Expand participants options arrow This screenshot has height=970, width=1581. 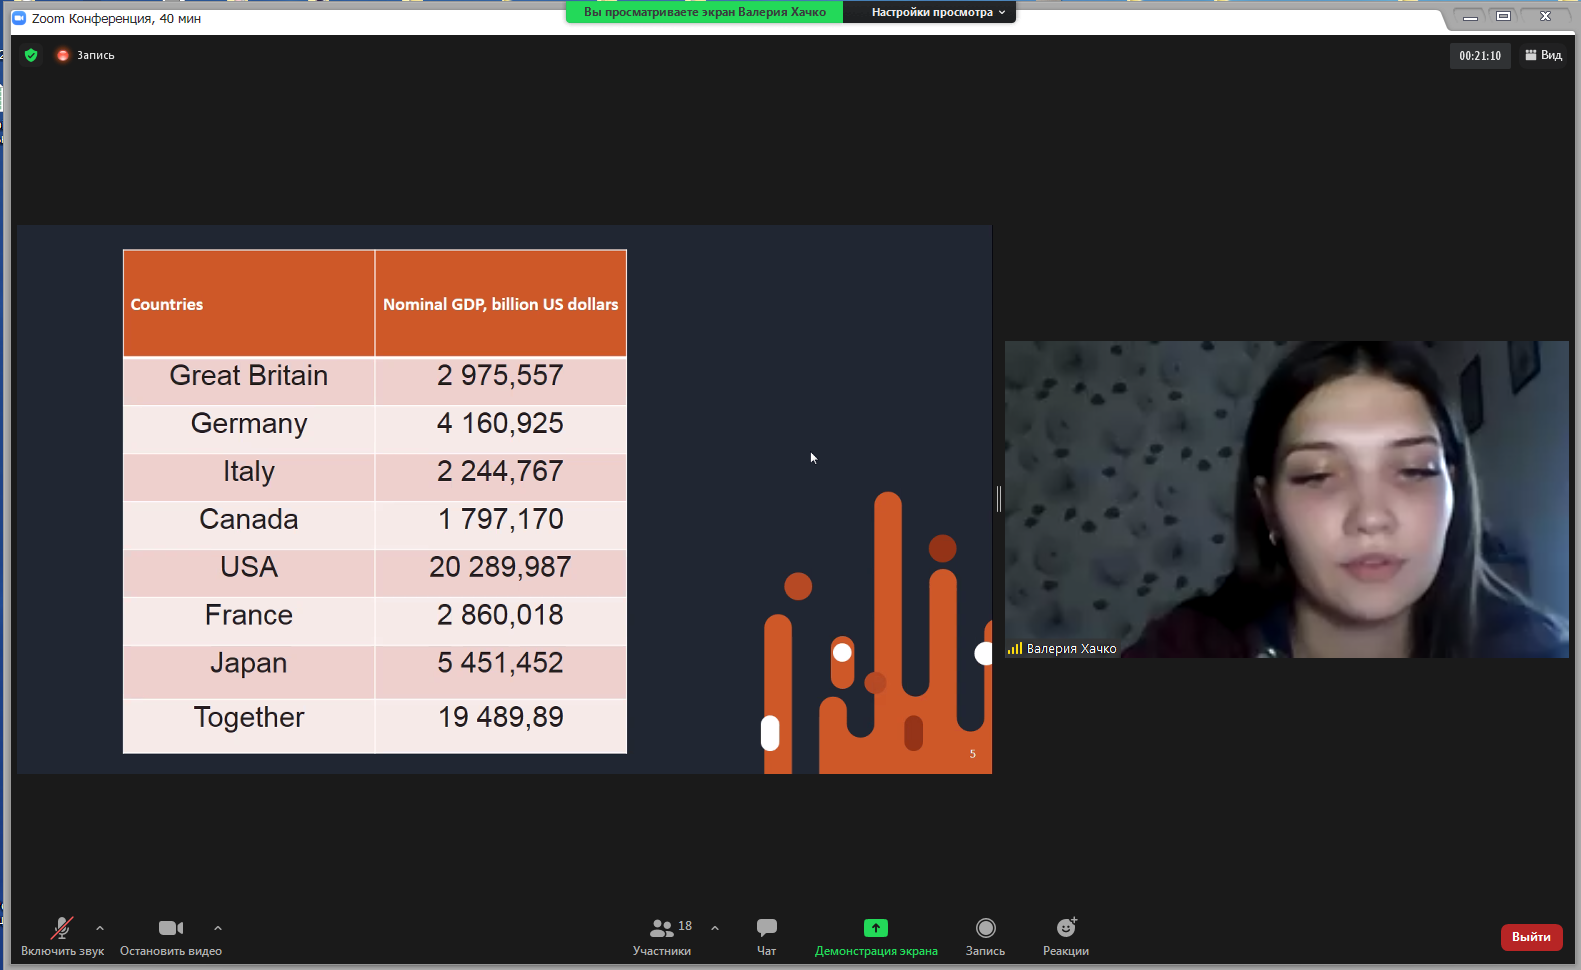pyautogui.click(x=715, y=928)
